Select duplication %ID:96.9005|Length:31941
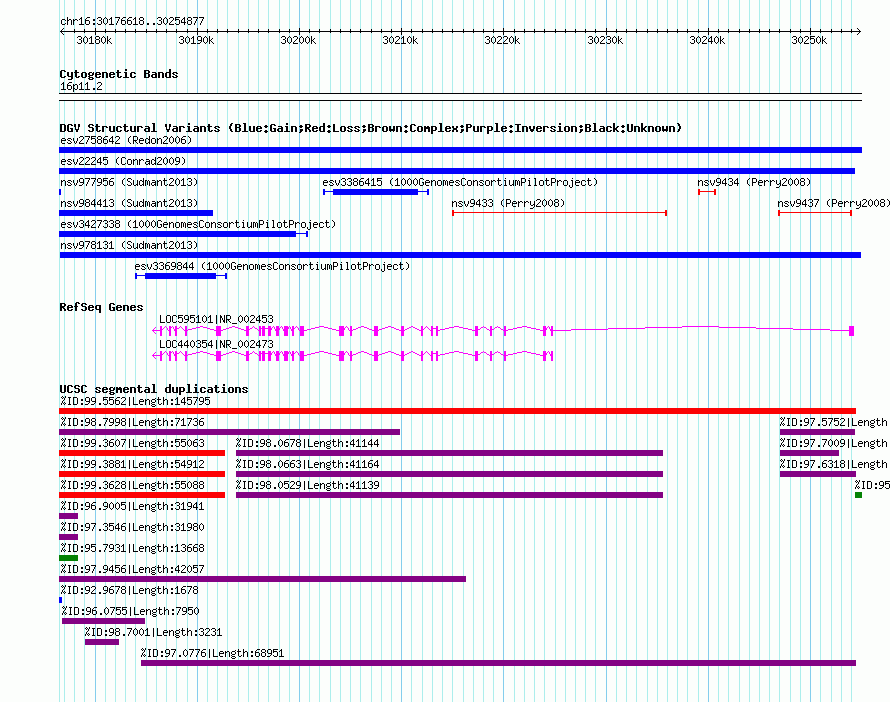890x702 pixels. (x=132, y=506)
